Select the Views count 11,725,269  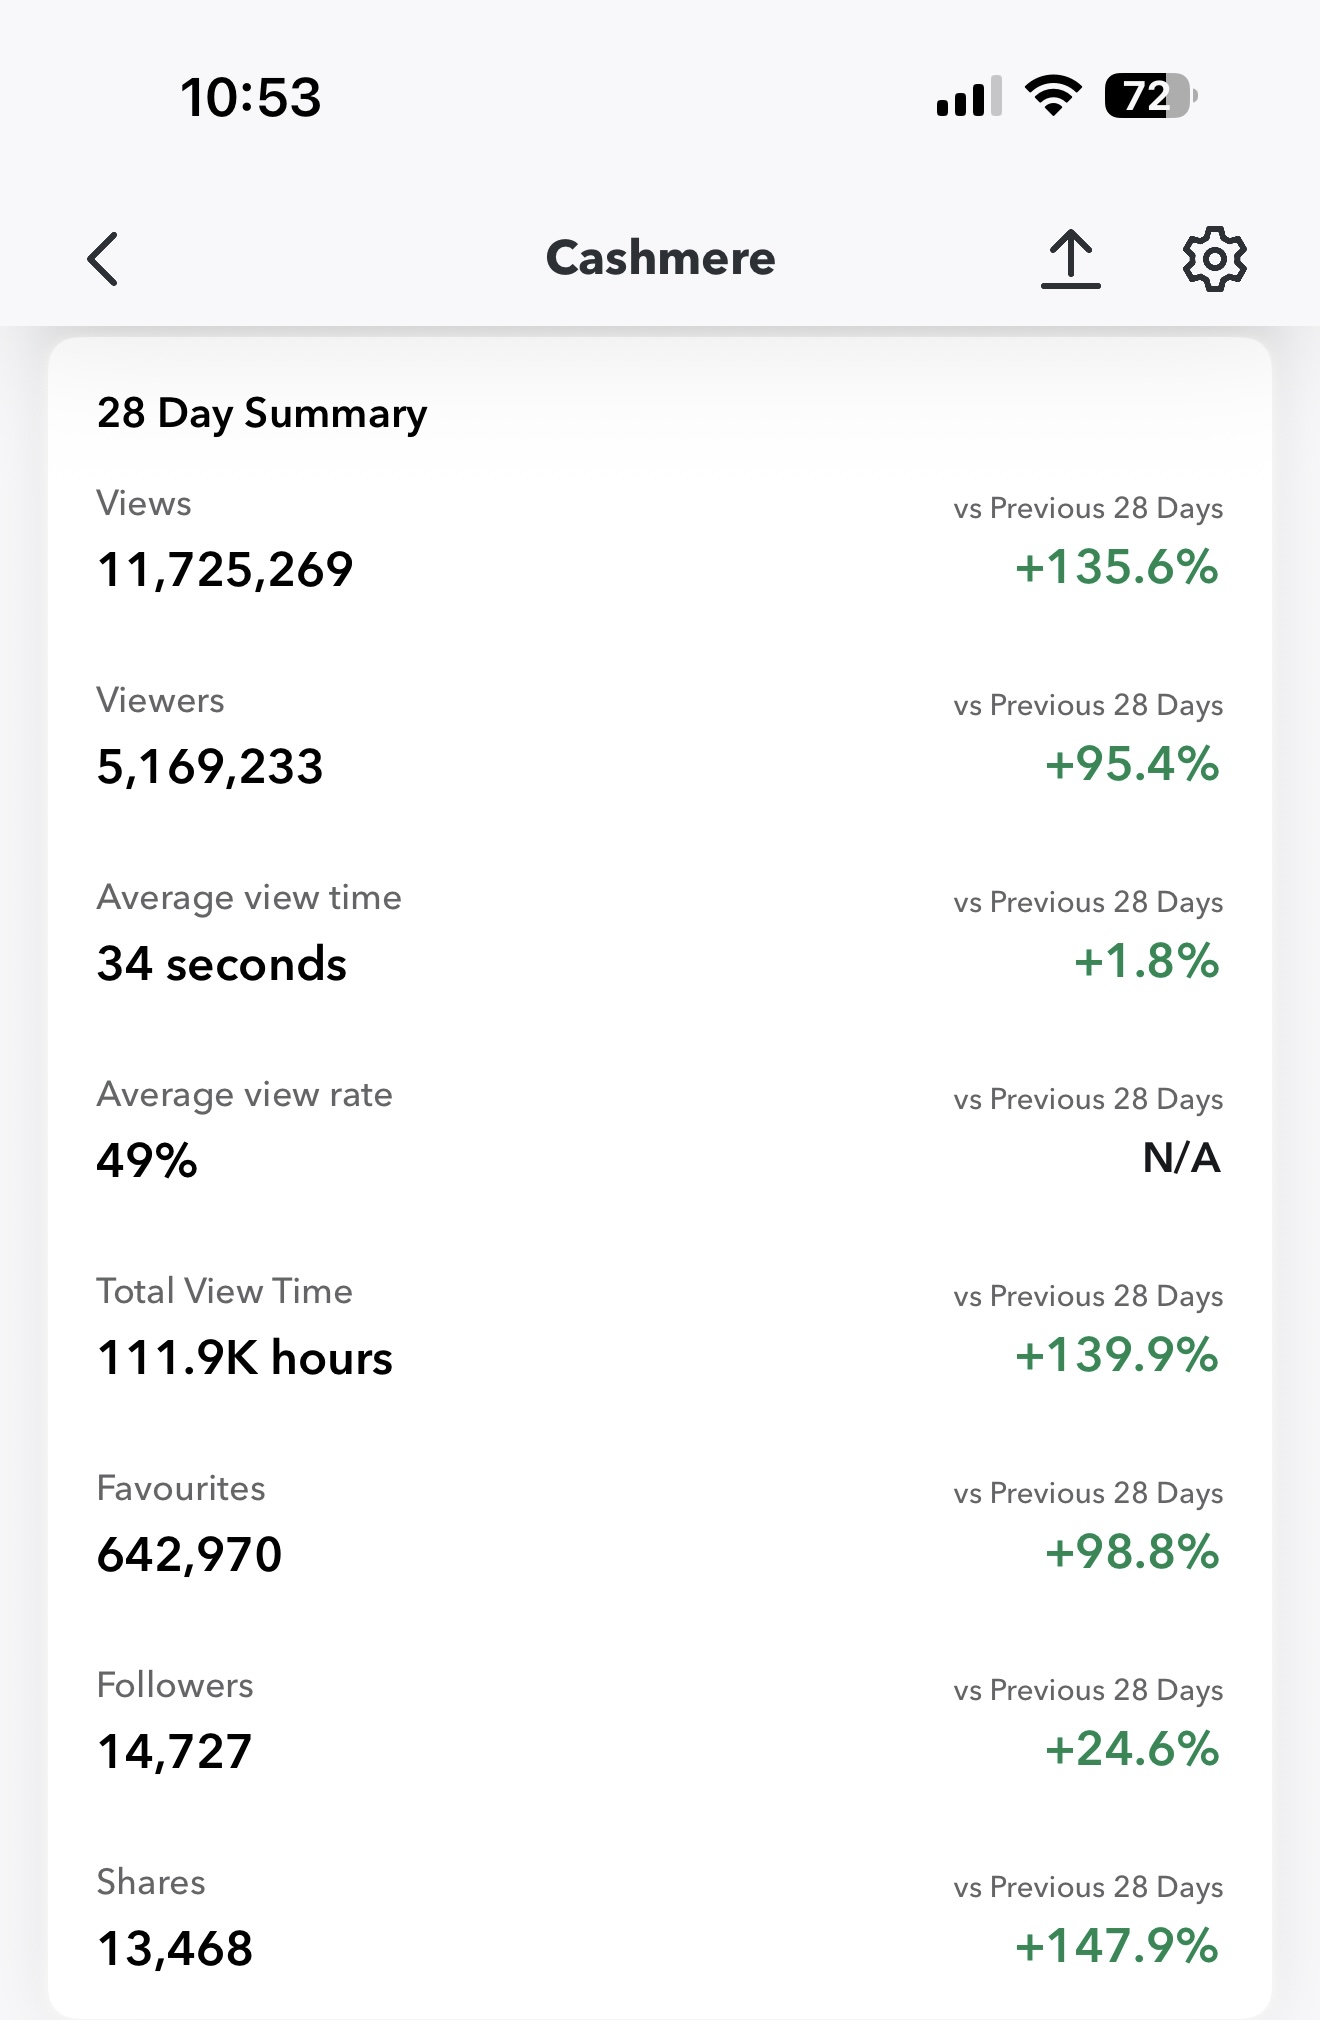[225, 570]
